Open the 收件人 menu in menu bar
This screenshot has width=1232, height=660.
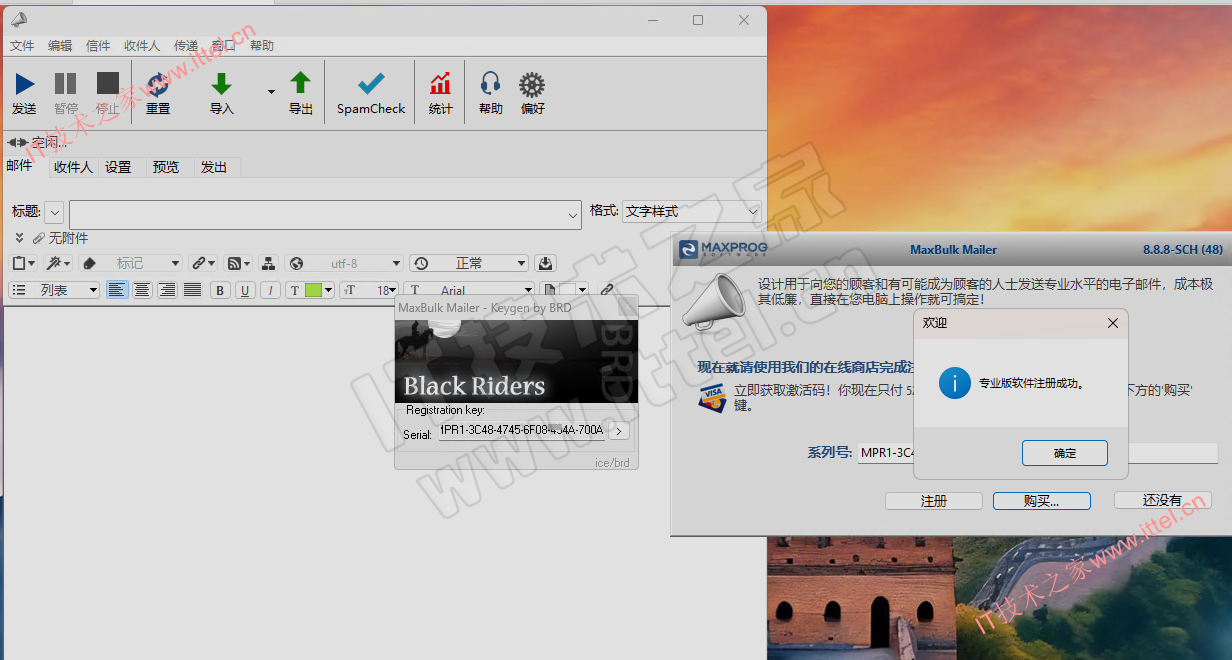pyautogui.click(x=142, y=46)
